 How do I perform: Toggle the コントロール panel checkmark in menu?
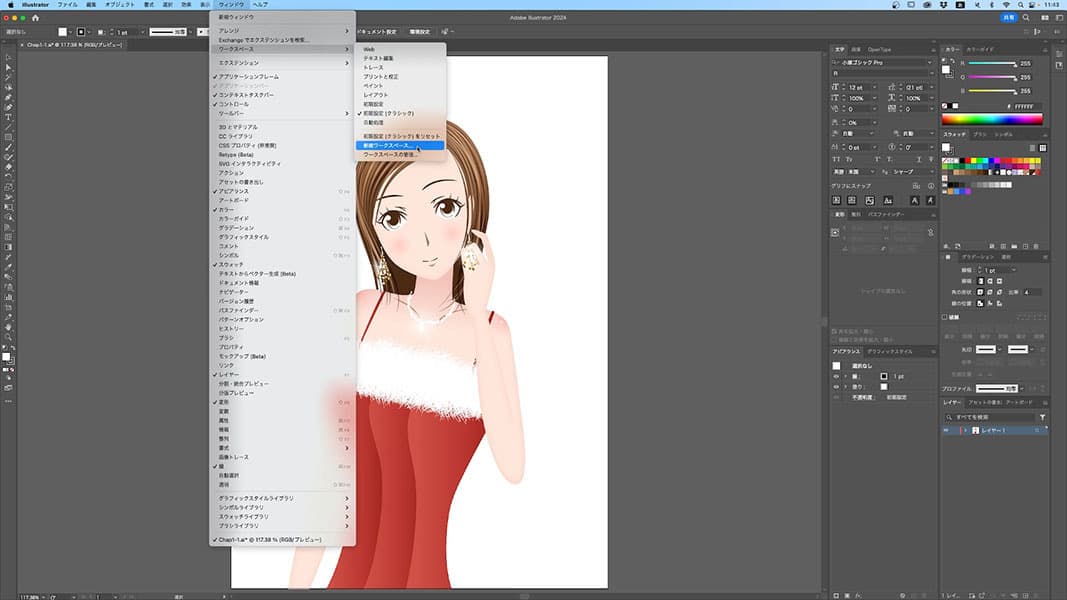point(234,104)
